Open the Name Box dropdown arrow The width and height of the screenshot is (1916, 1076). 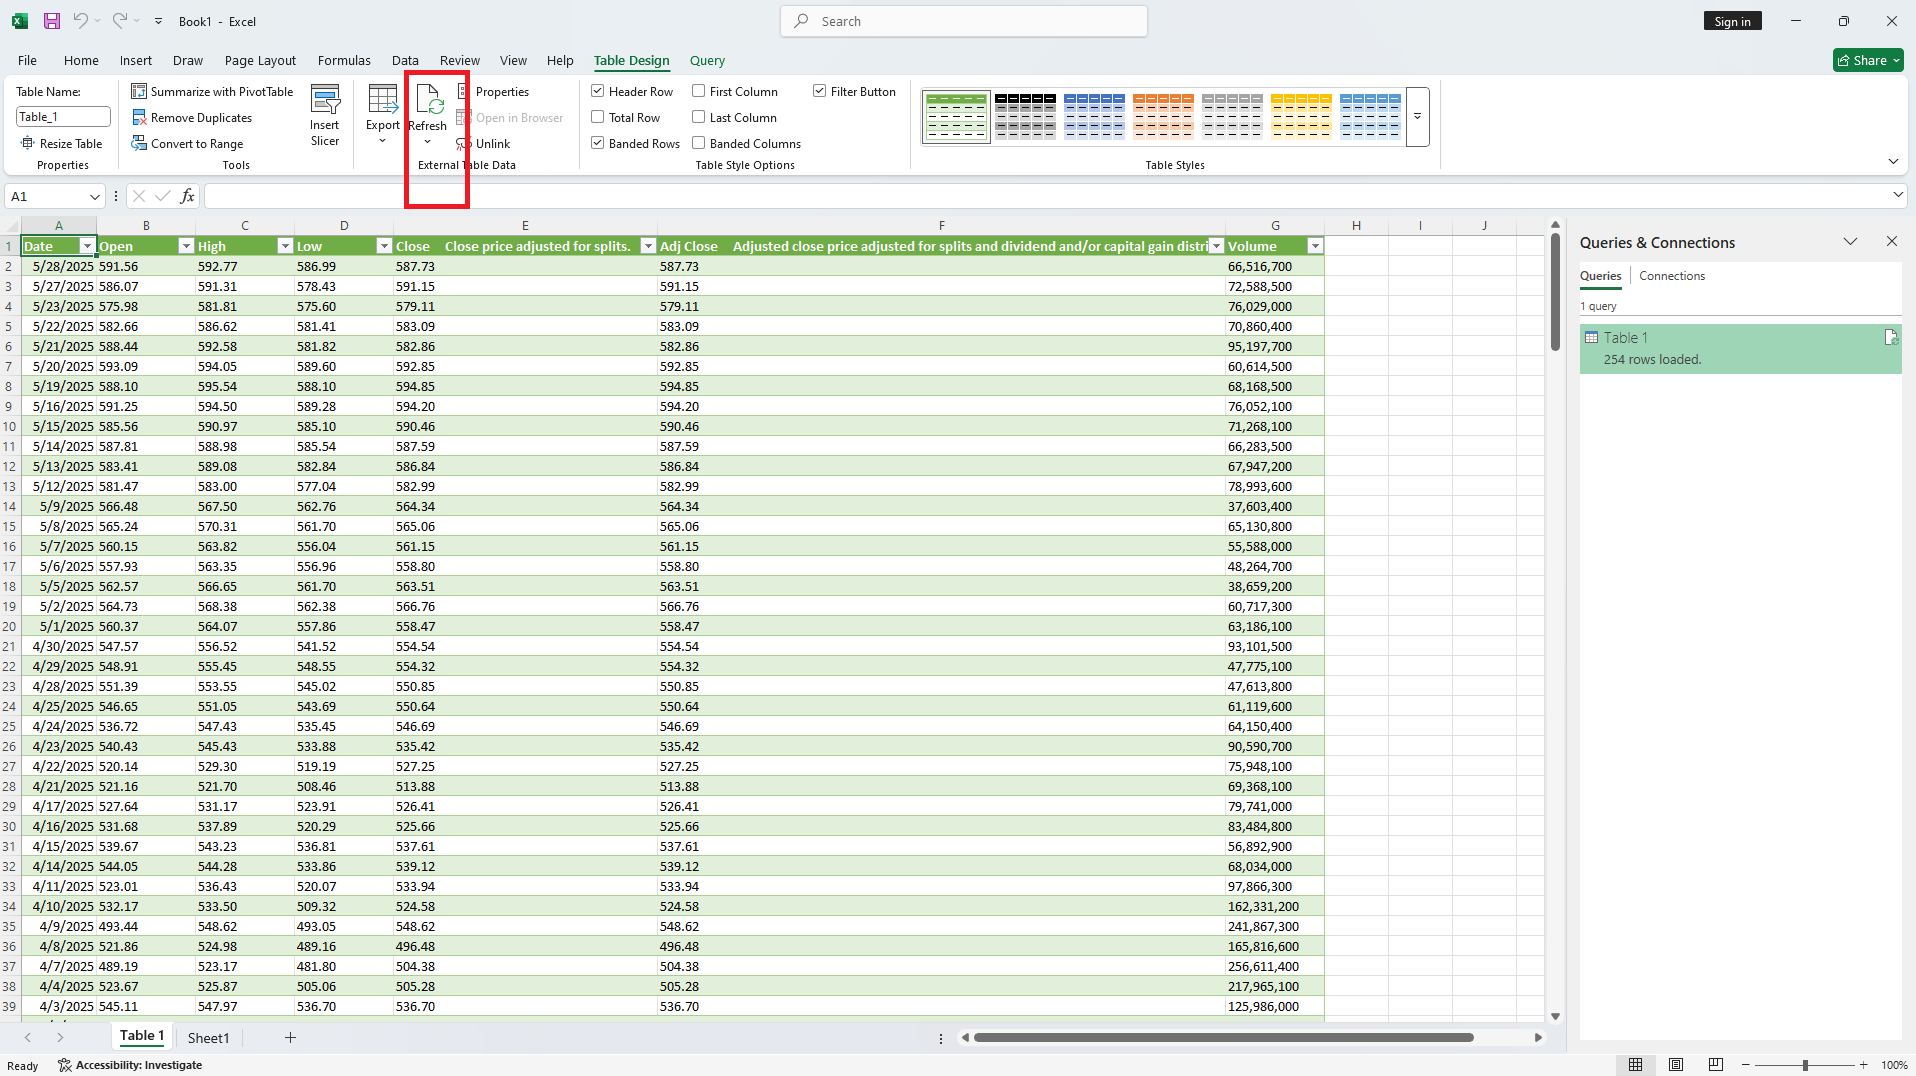[x=94, y=196]
